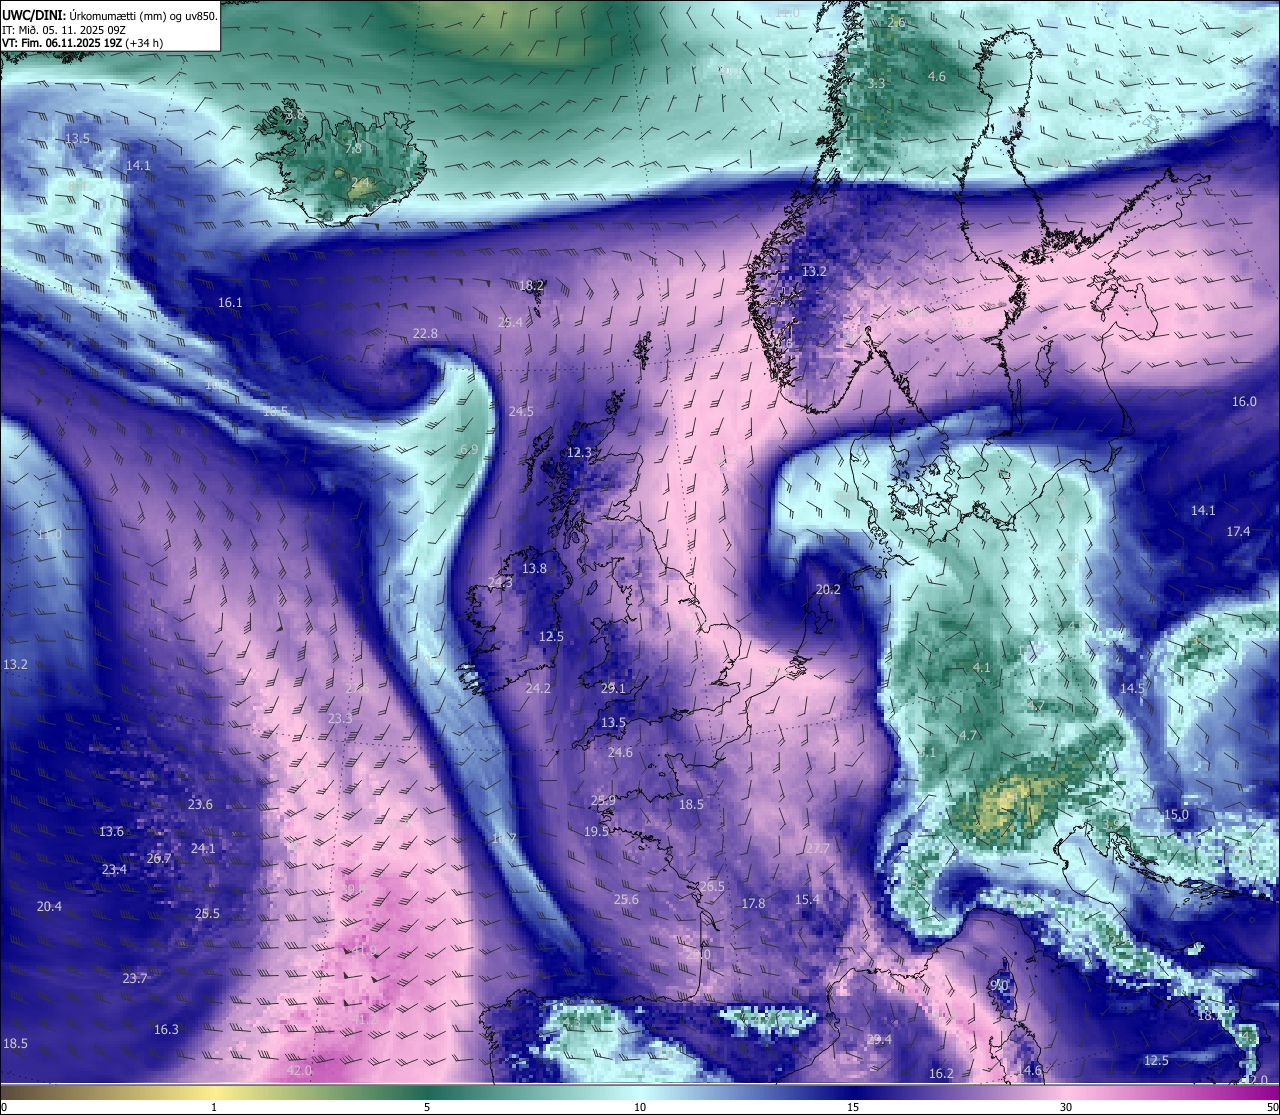This screenshot has width=1280, height=1115.
Task: Click the 15 tick label on color scale
Action: pos(853,1107)
